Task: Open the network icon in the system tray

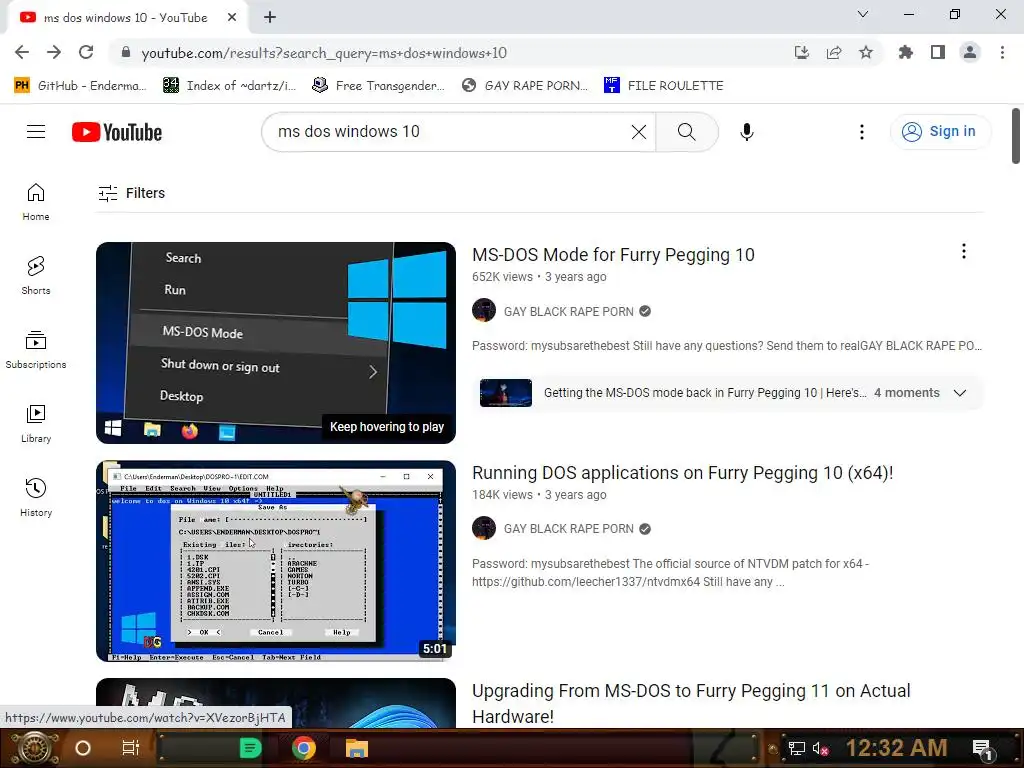Action: (797, 748)
